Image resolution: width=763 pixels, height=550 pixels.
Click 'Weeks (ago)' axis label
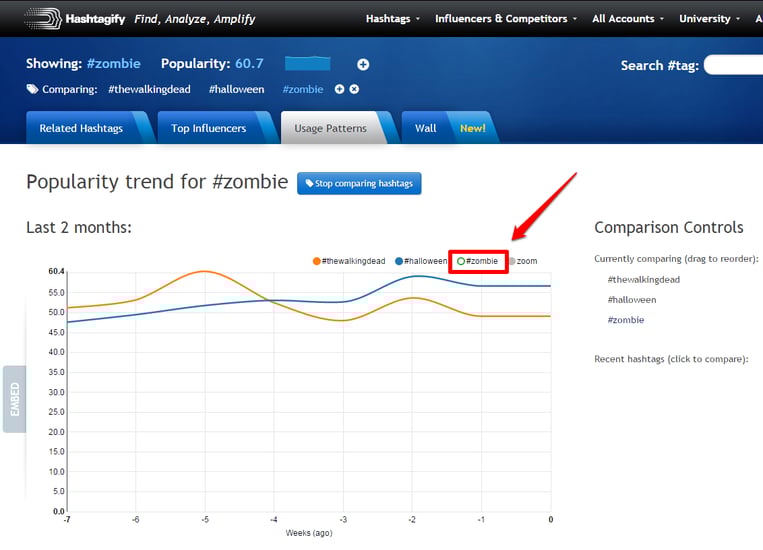[x=309, y=533]
